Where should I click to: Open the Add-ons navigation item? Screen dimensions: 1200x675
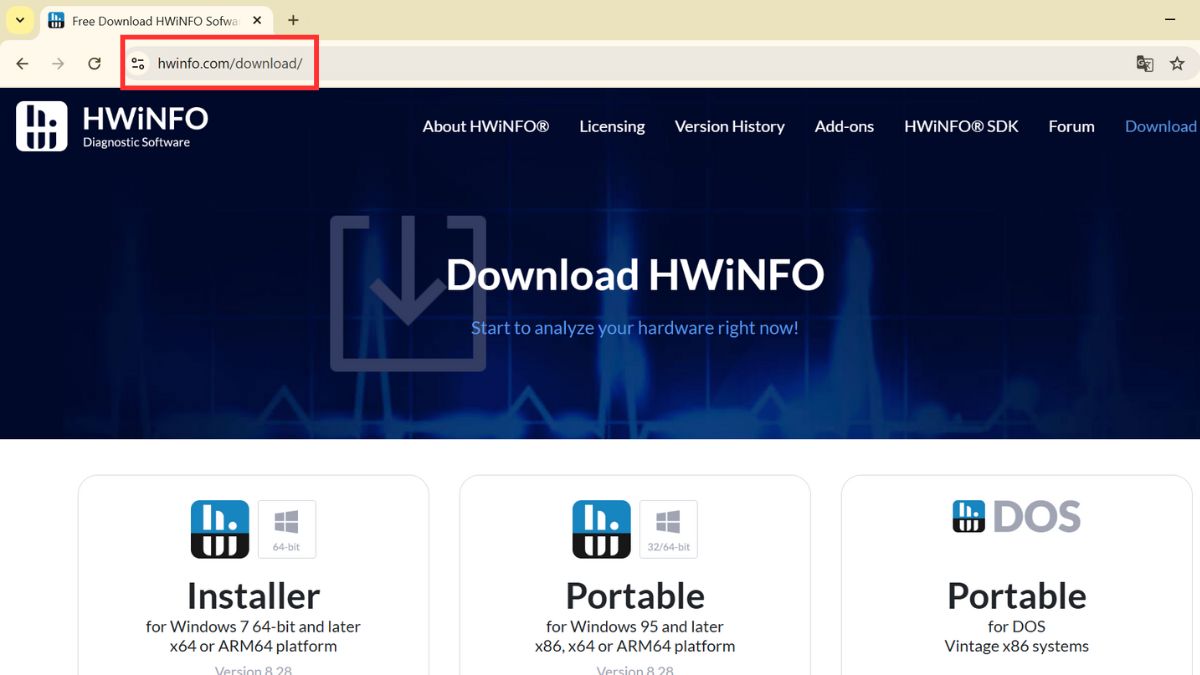pos(844,126)
